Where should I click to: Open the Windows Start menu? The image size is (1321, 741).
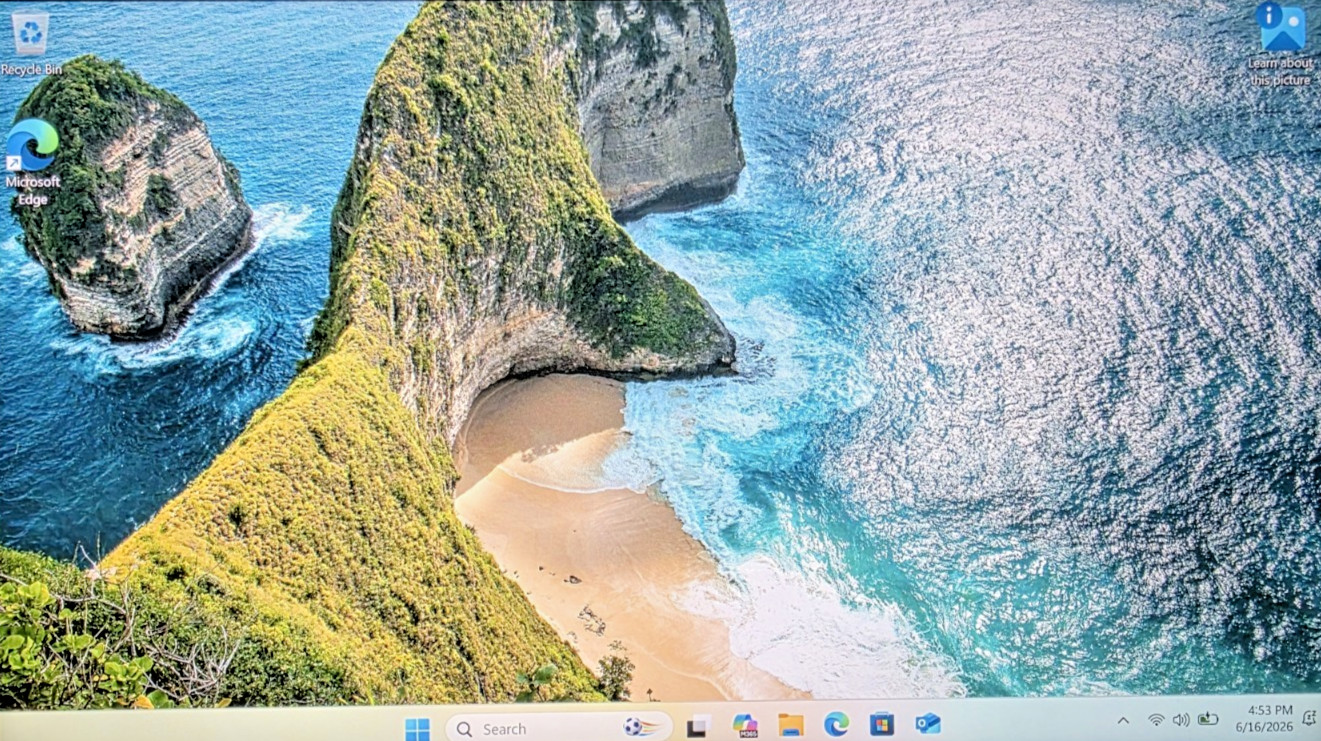click(417, 728)
